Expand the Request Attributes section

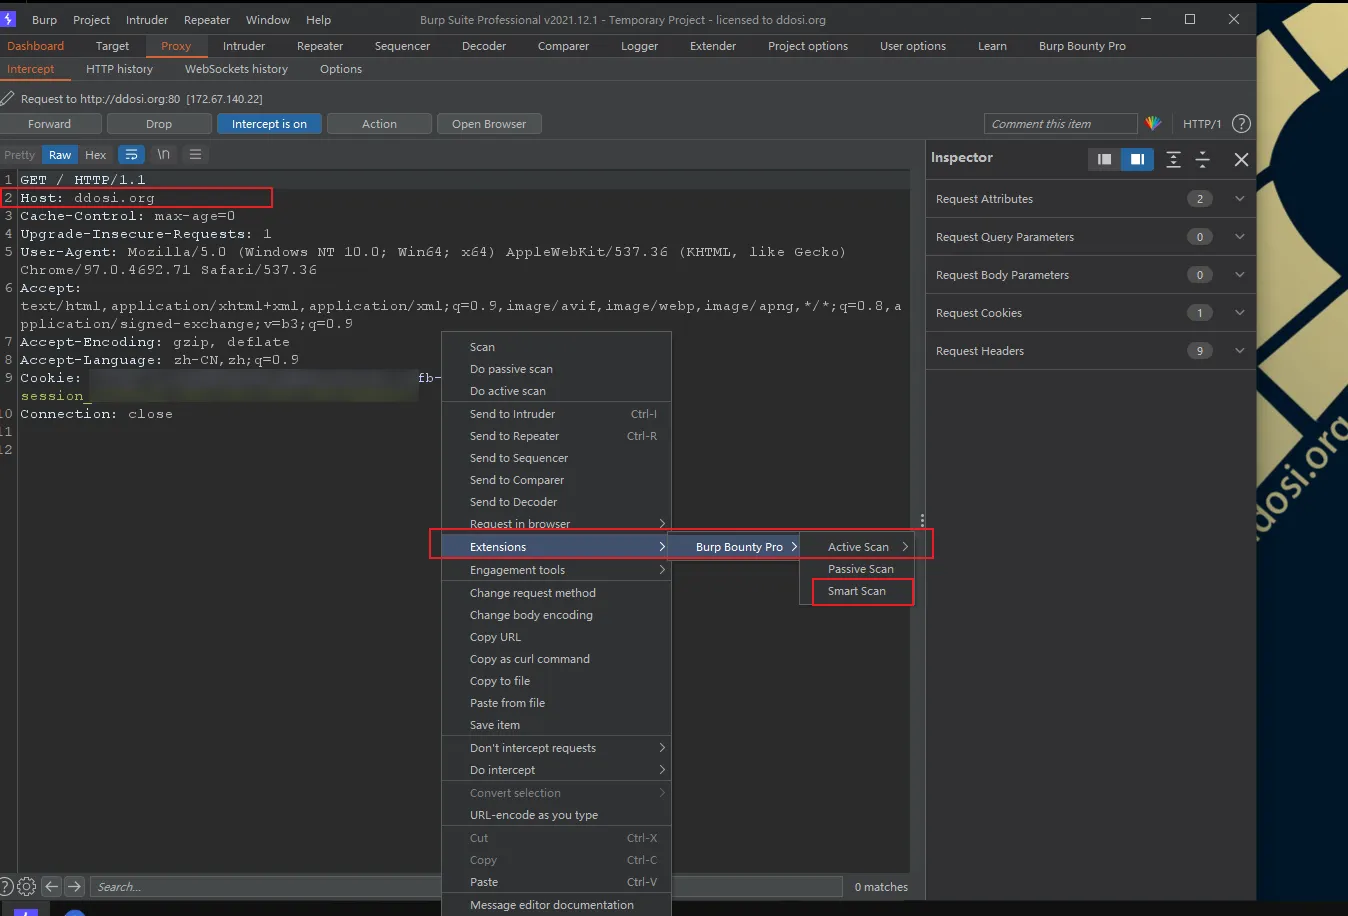pyautogui.click(x=1239, y=199)
